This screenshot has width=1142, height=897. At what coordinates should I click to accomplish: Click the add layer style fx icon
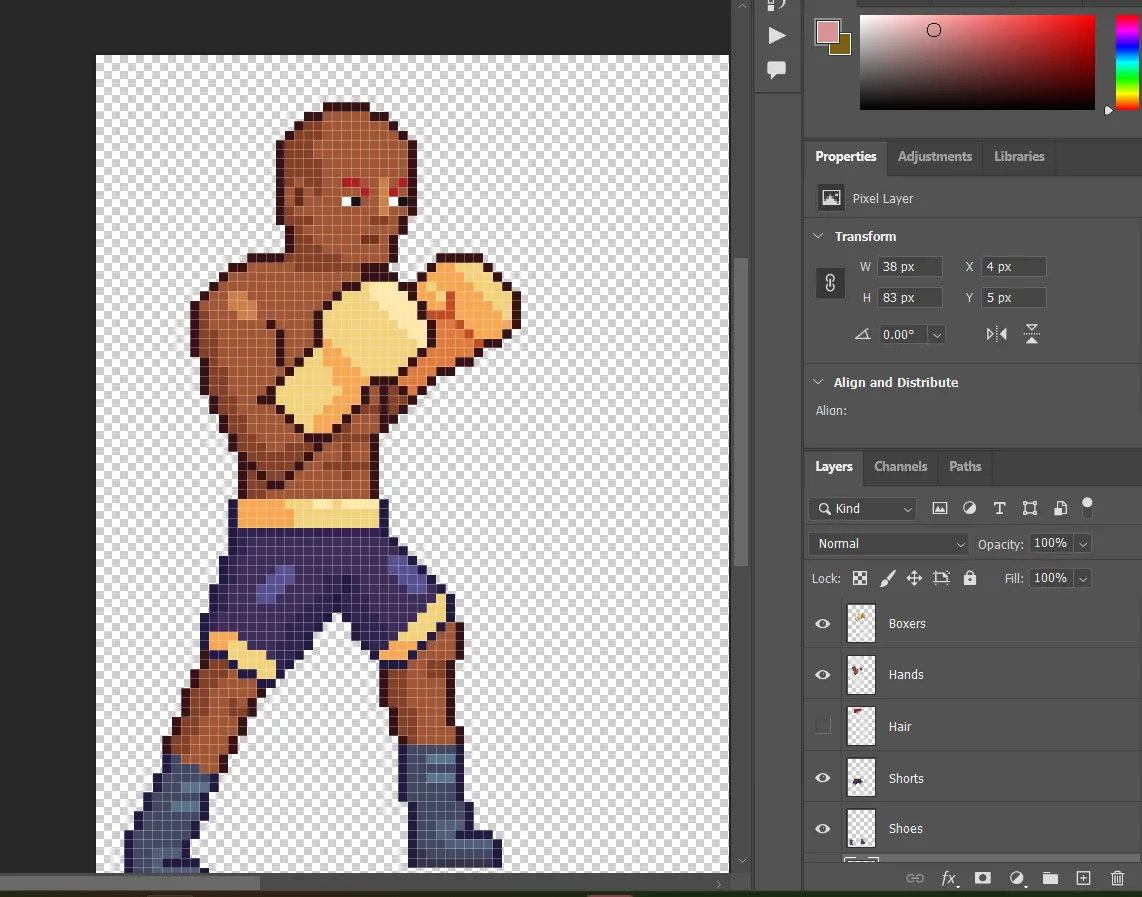click(948, 878)
